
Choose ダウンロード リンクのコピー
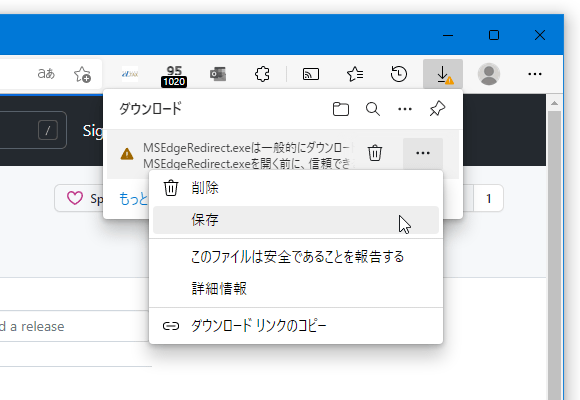pos(296,326)
